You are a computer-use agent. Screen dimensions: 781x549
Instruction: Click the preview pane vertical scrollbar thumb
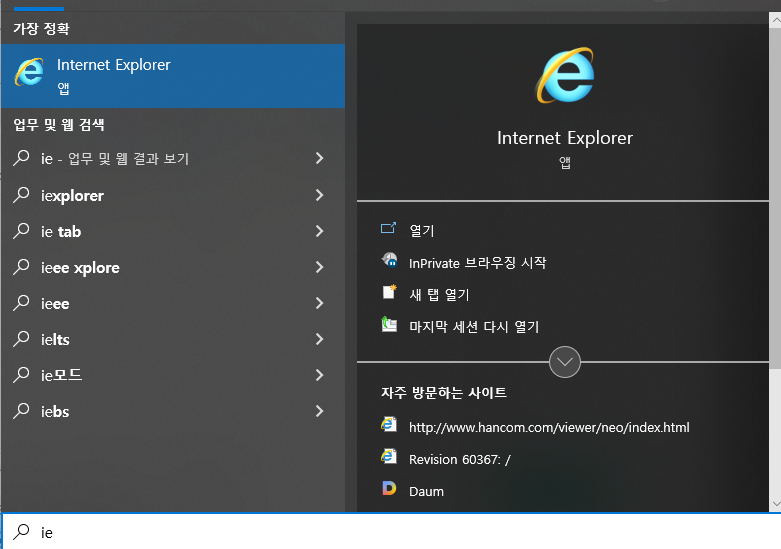[x=775, y=198]
